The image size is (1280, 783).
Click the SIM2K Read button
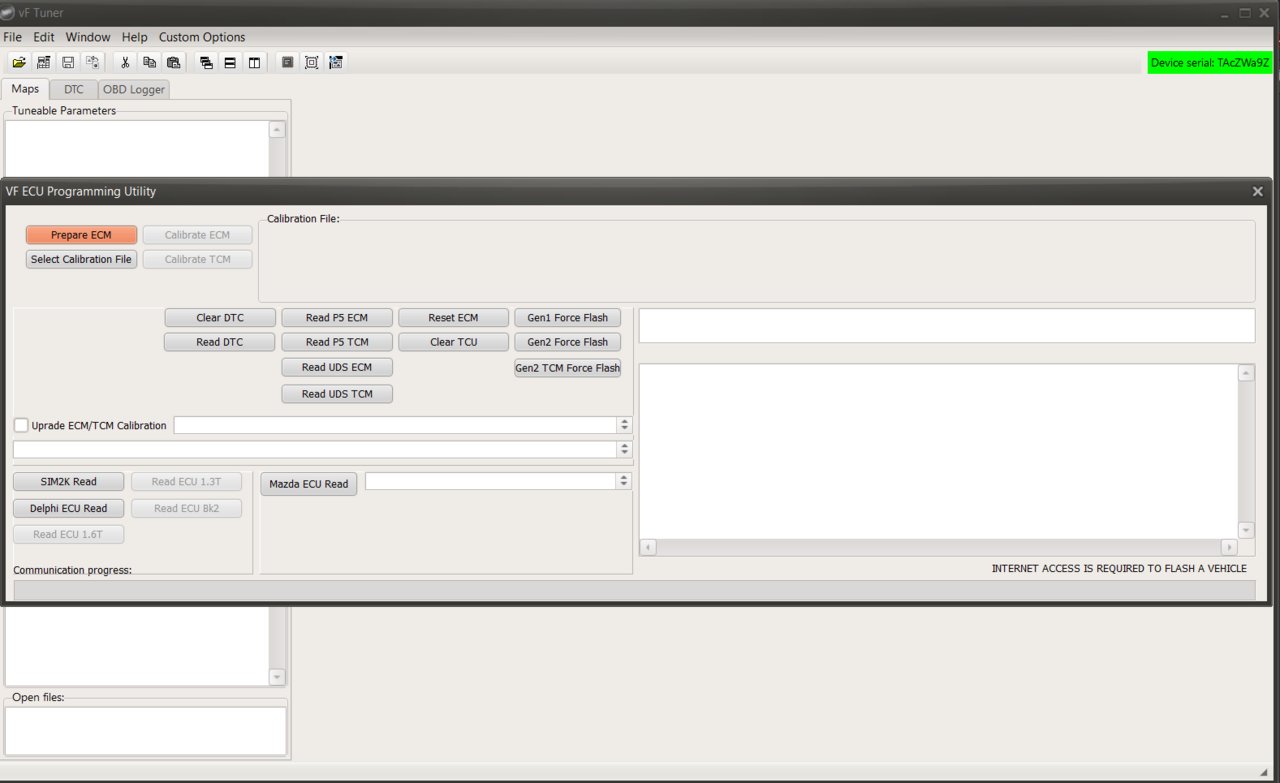coord(69,482)
